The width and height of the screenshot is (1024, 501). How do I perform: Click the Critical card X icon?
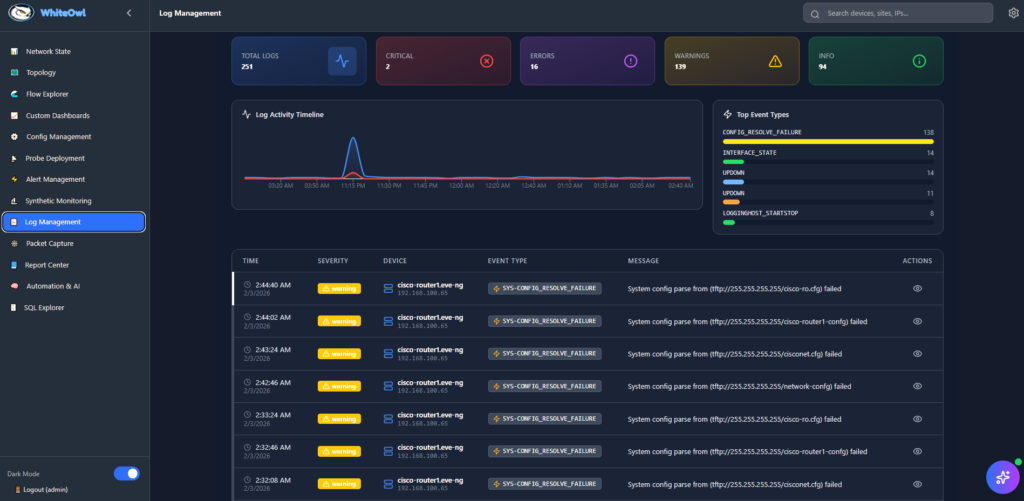coord(486,61)
